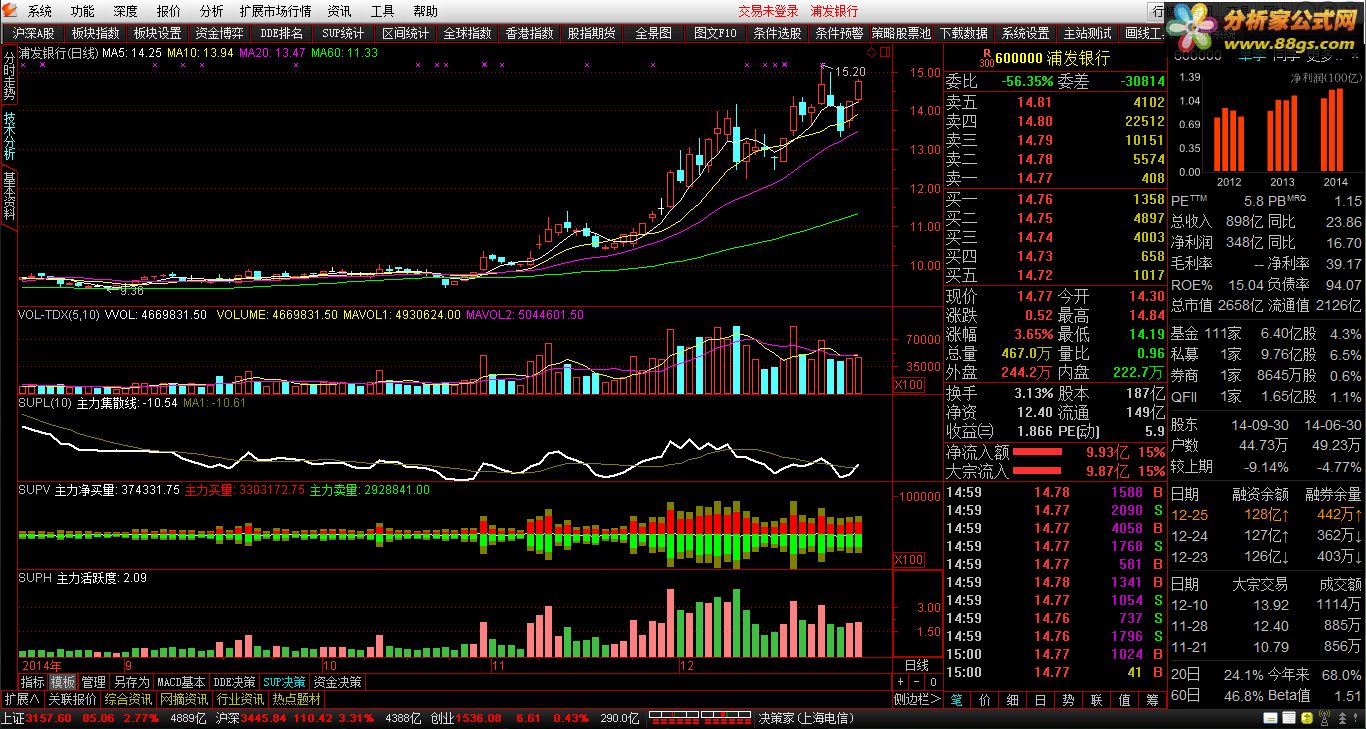Open the 工具 menu
The image size is (1366, 729).
click(382, 11)
